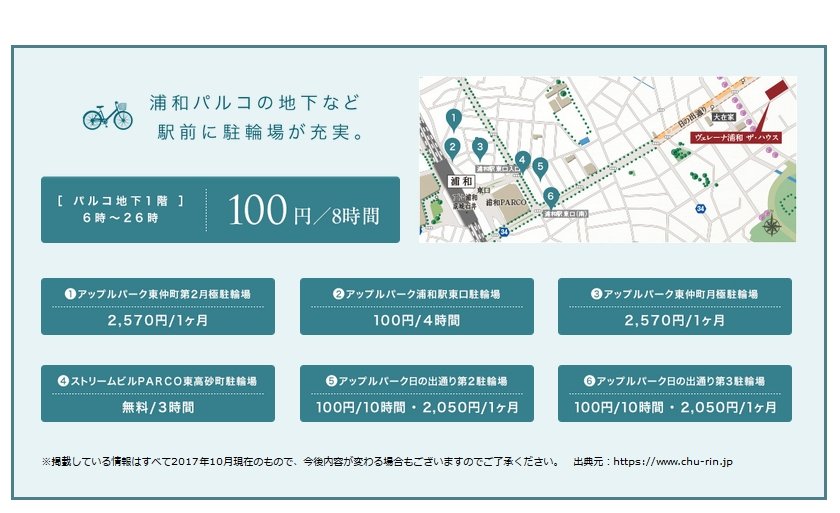Click the disclaimer note about 2017年10月現在
The height and width of the screenshot is (513, 840).
(301, 461)
